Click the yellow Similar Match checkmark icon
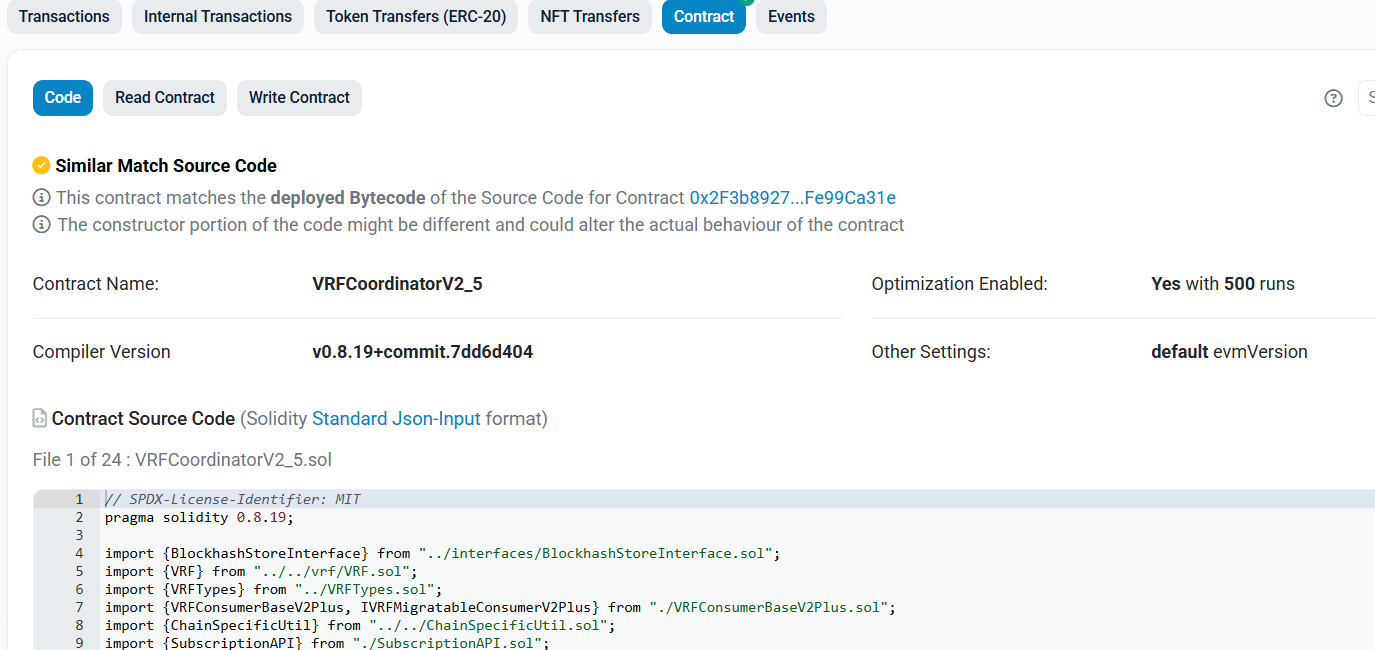 [x=41, y=166]
